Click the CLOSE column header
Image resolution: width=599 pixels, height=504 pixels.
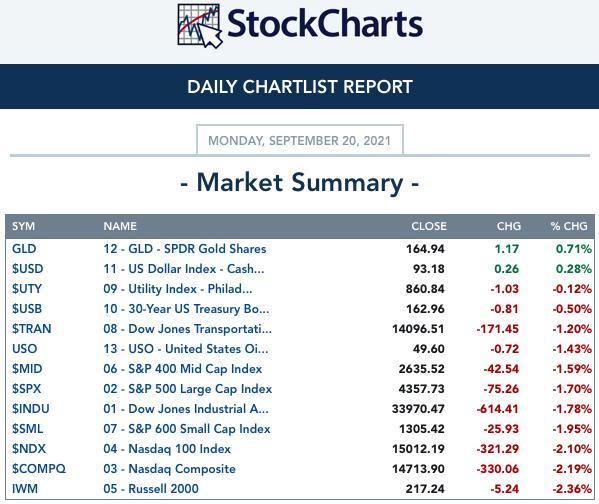(x=429, y=226)
